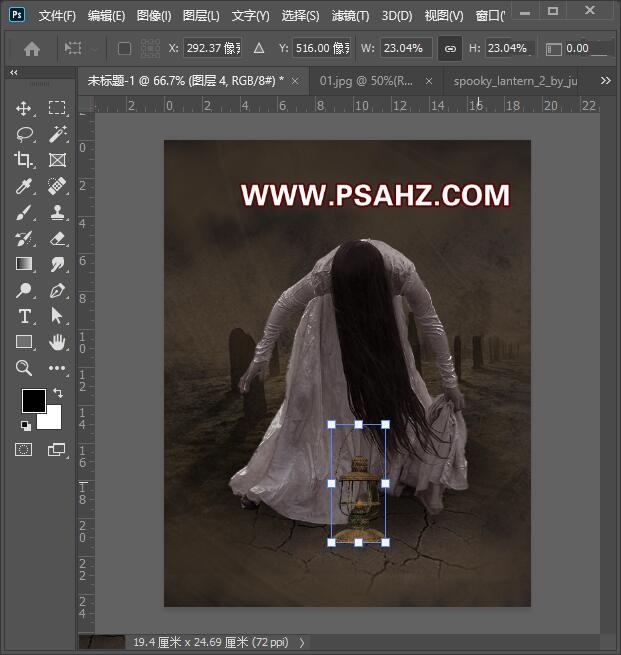
Task: Open the 文字(Y) menu
Action: tap(251, 16)
